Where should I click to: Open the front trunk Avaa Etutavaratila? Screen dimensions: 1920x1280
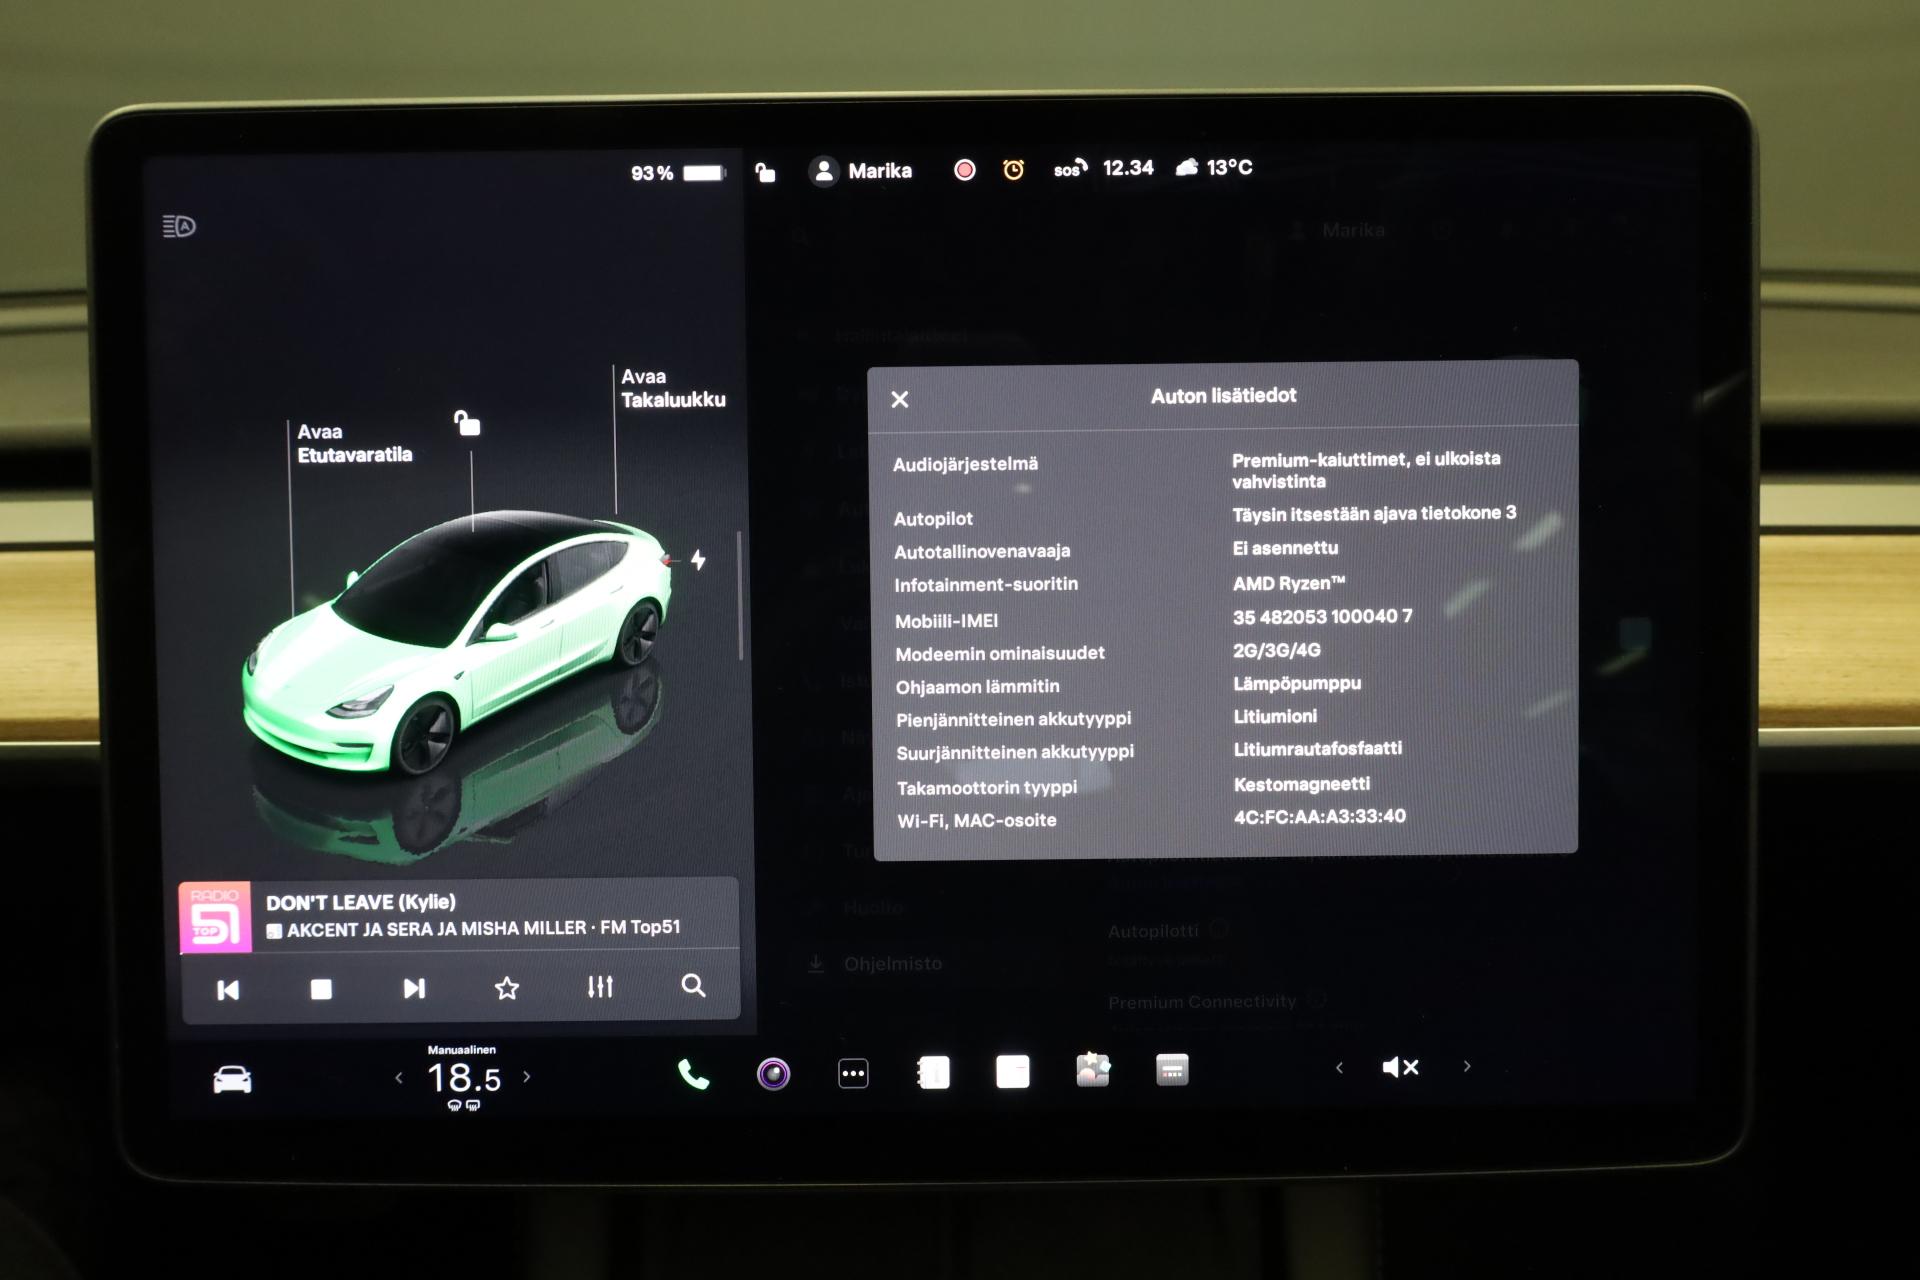(354, 443)
